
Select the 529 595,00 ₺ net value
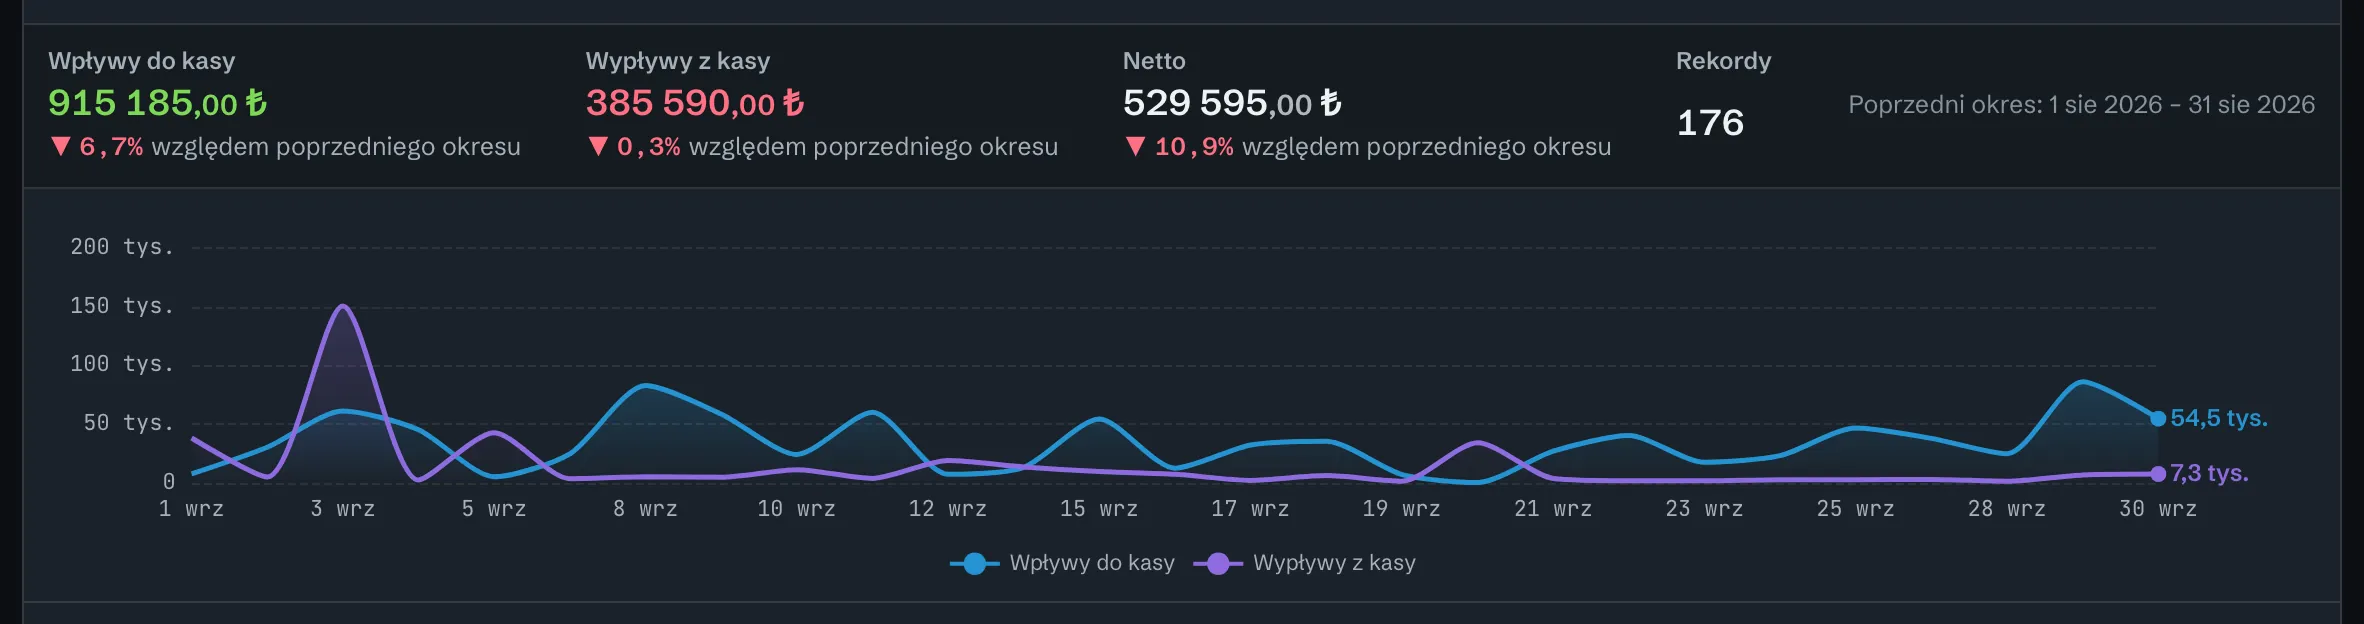point(1232,103)
